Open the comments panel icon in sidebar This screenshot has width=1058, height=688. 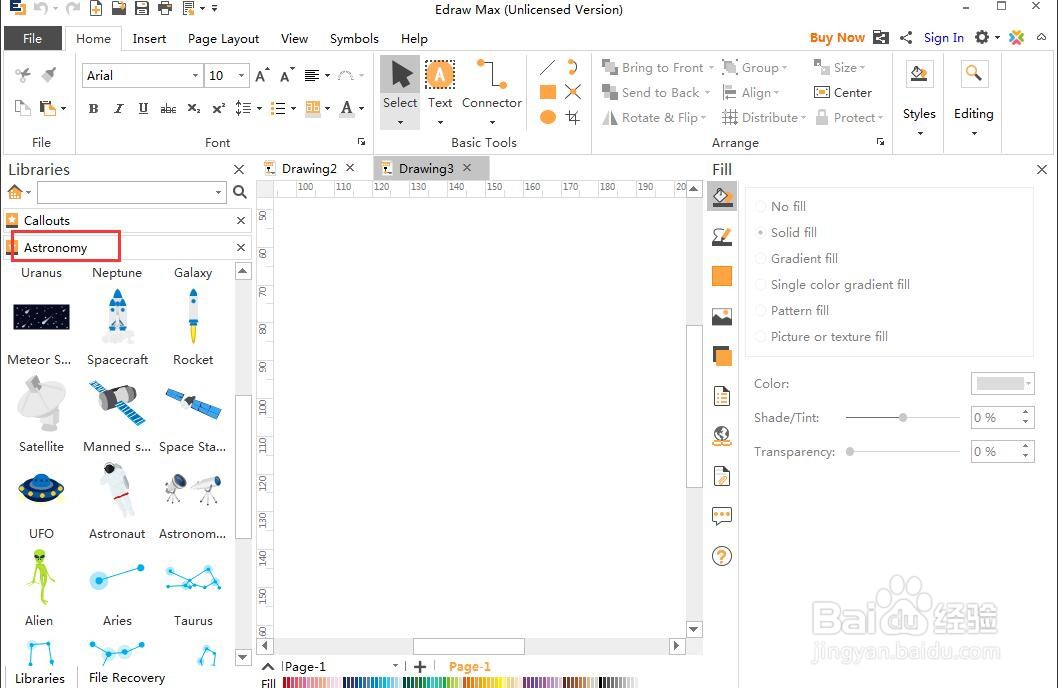click(722, 517)
